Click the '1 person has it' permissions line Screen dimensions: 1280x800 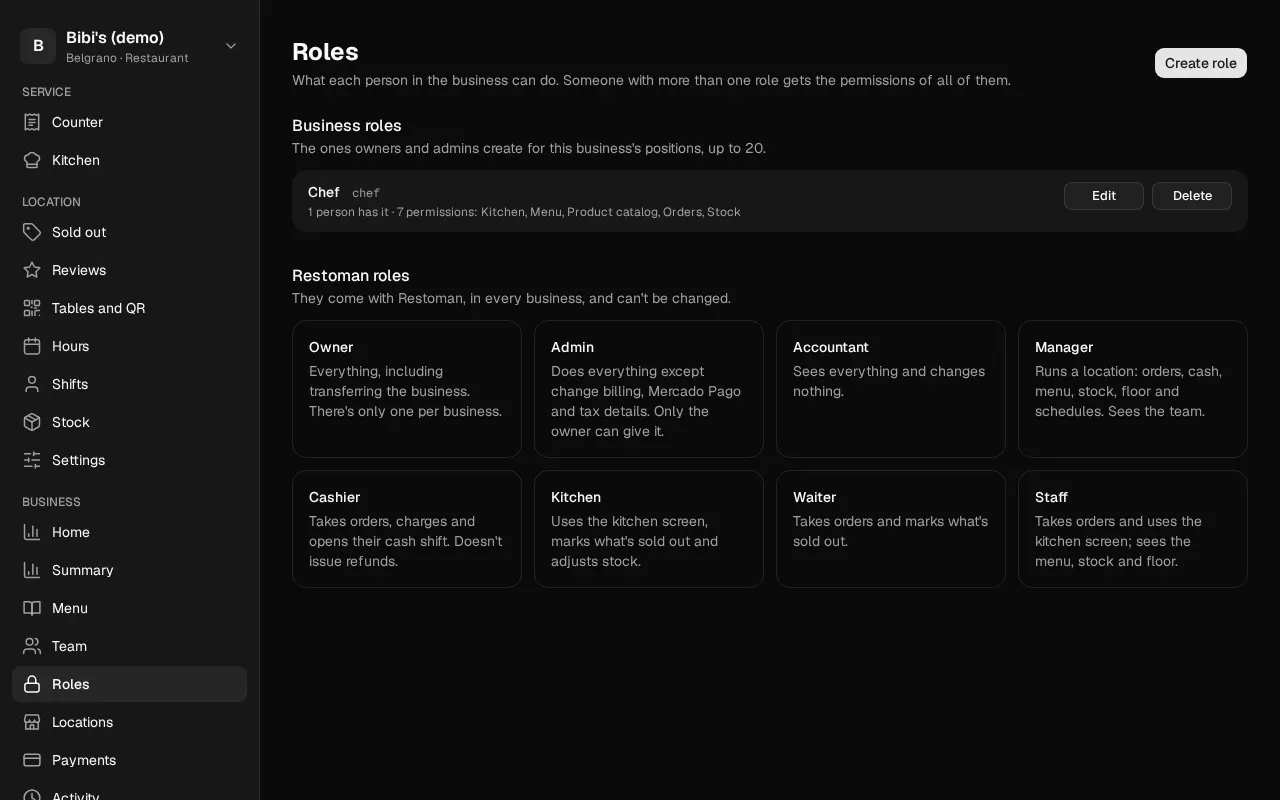click(524, 212)
